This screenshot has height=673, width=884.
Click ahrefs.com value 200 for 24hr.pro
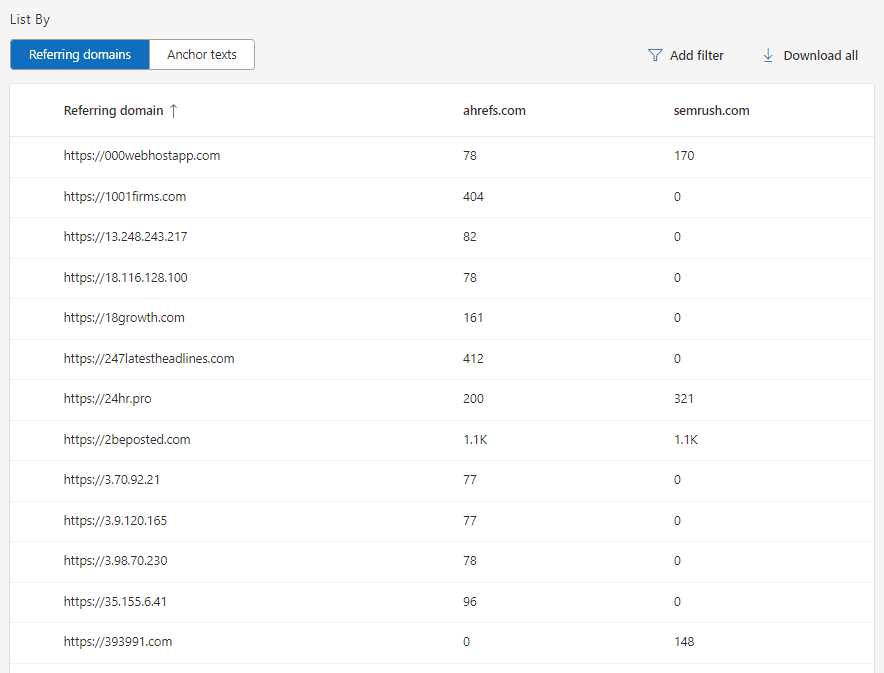[473, 399]
